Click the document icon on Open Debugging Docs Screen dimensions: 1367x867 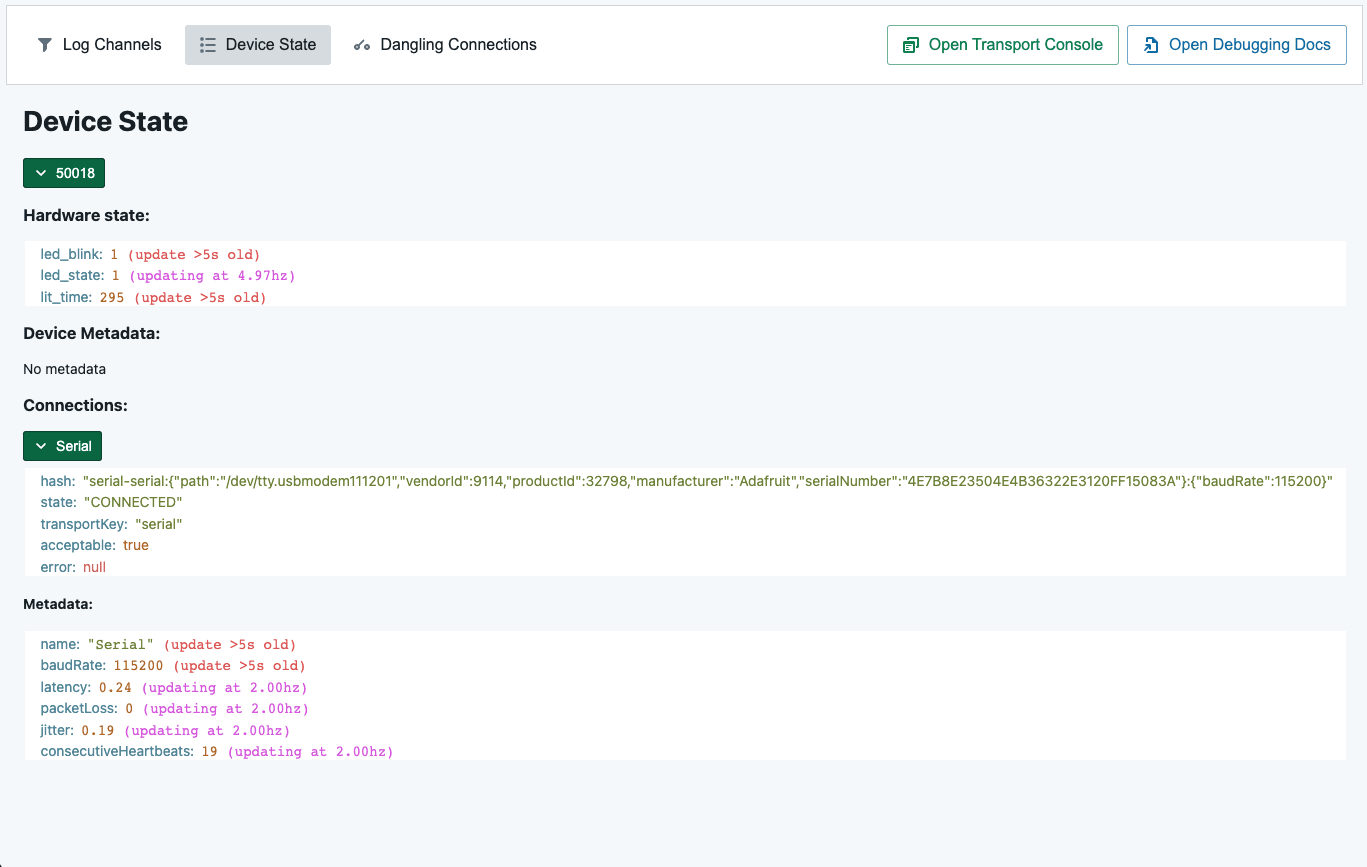[x=1151, y=45]
